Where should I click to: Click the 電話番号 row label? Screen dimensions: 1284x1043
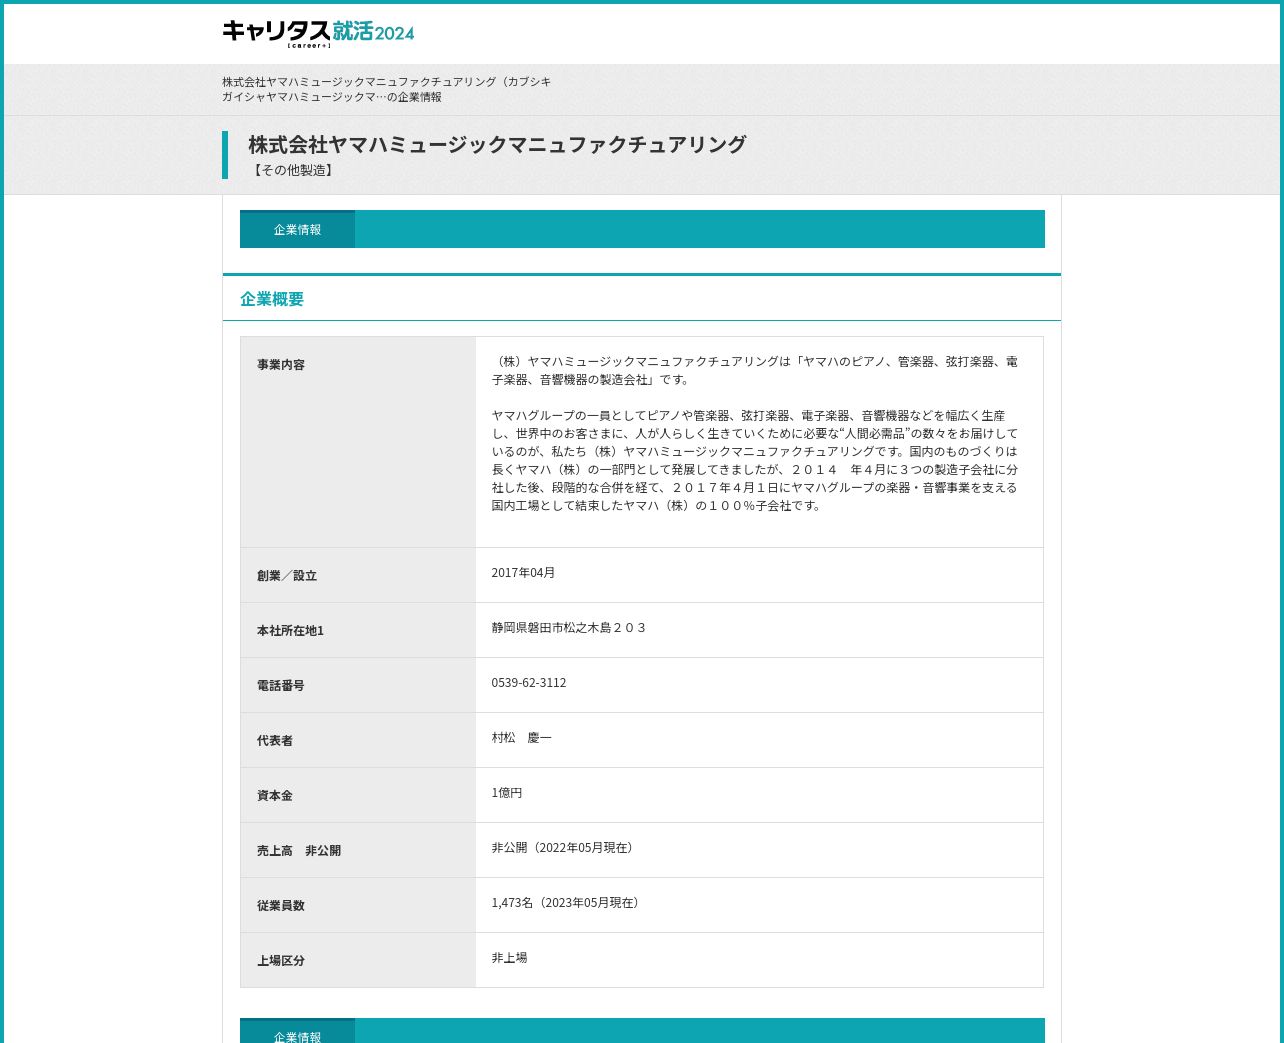click(281, 686)
